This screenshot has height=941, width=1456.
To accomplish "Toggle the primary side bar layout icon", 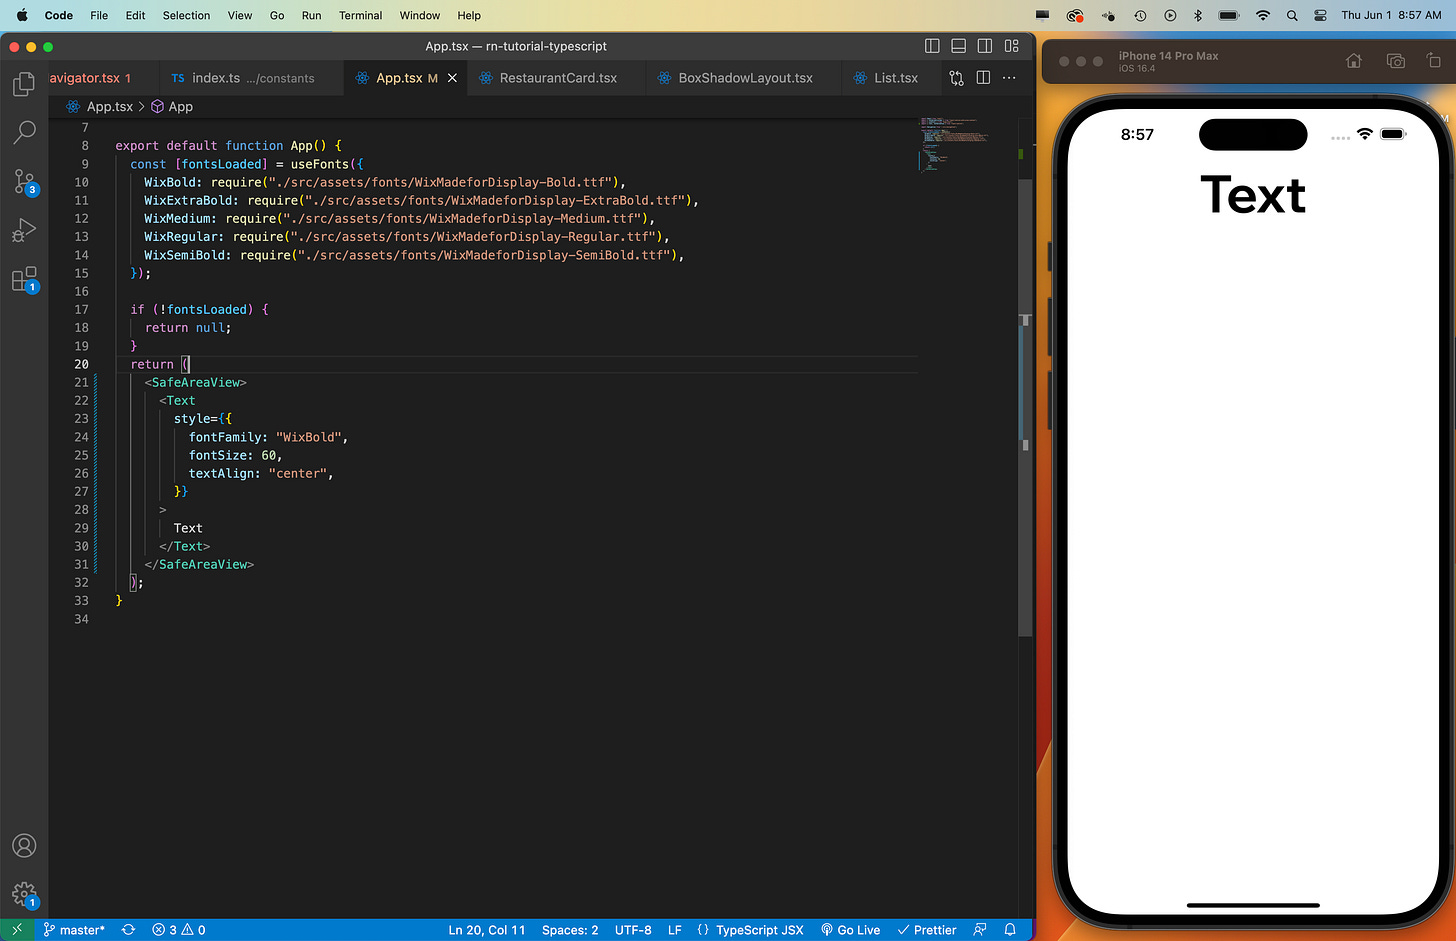I will tap(932, 46).
